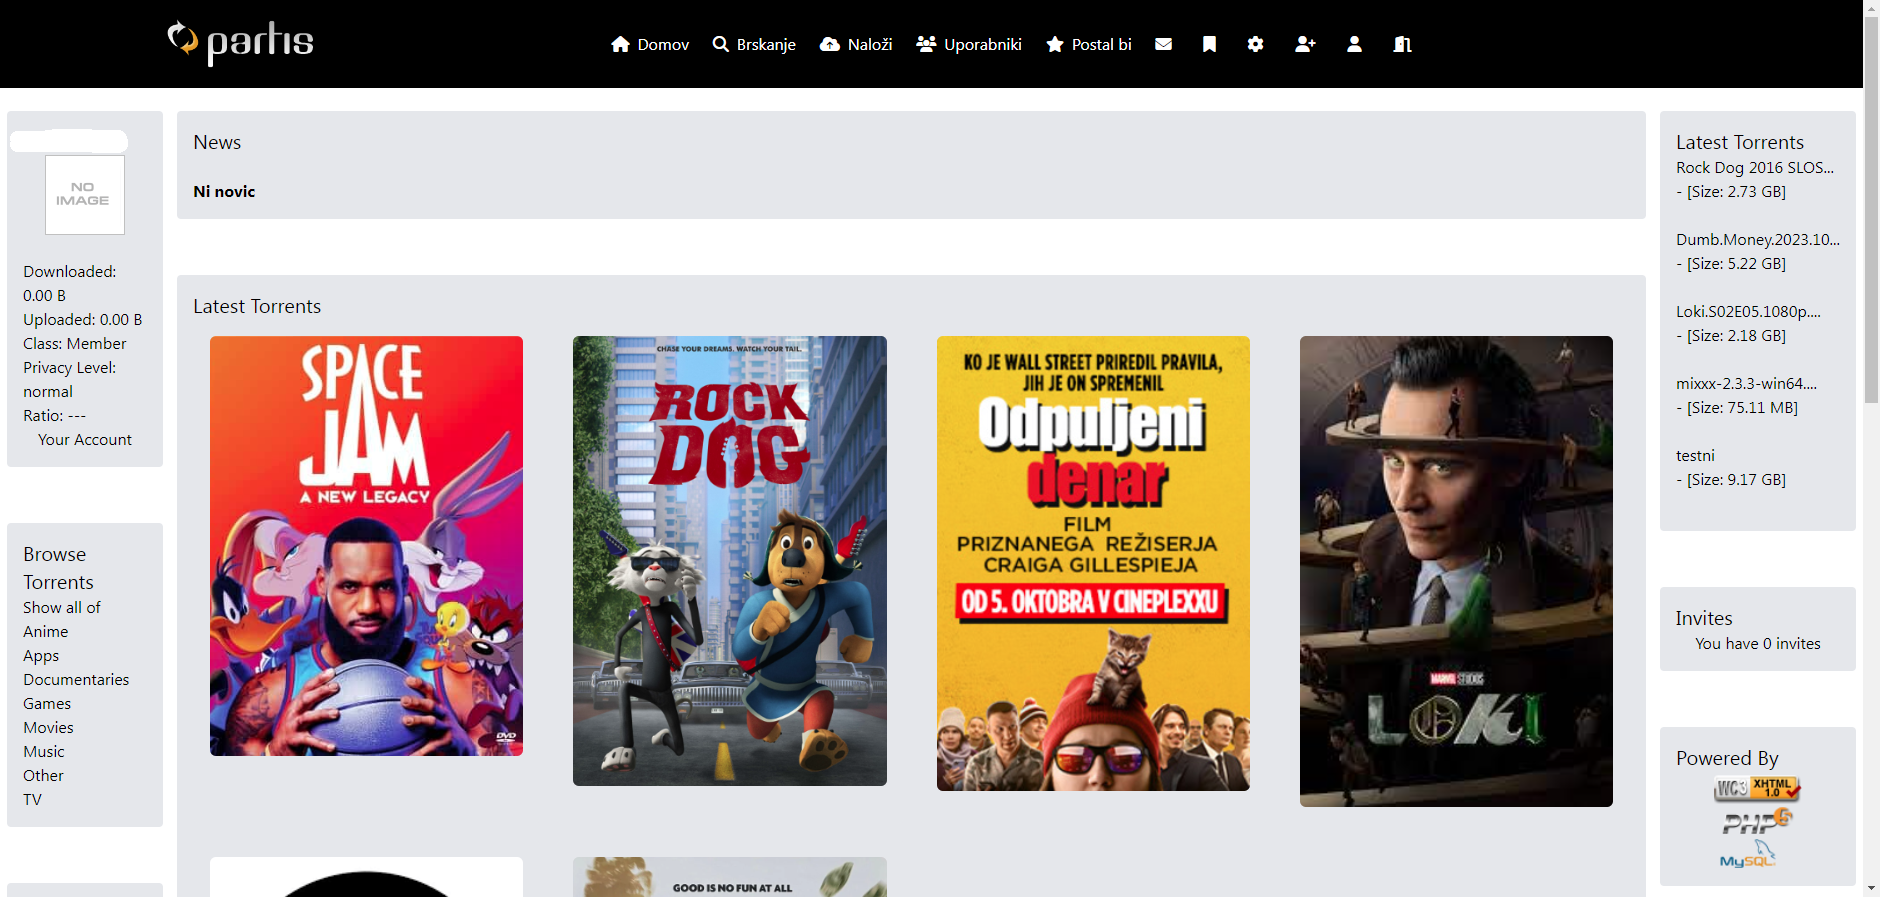Browse the TV category
Screen dimensions: 1880x897
click(33, 799)
